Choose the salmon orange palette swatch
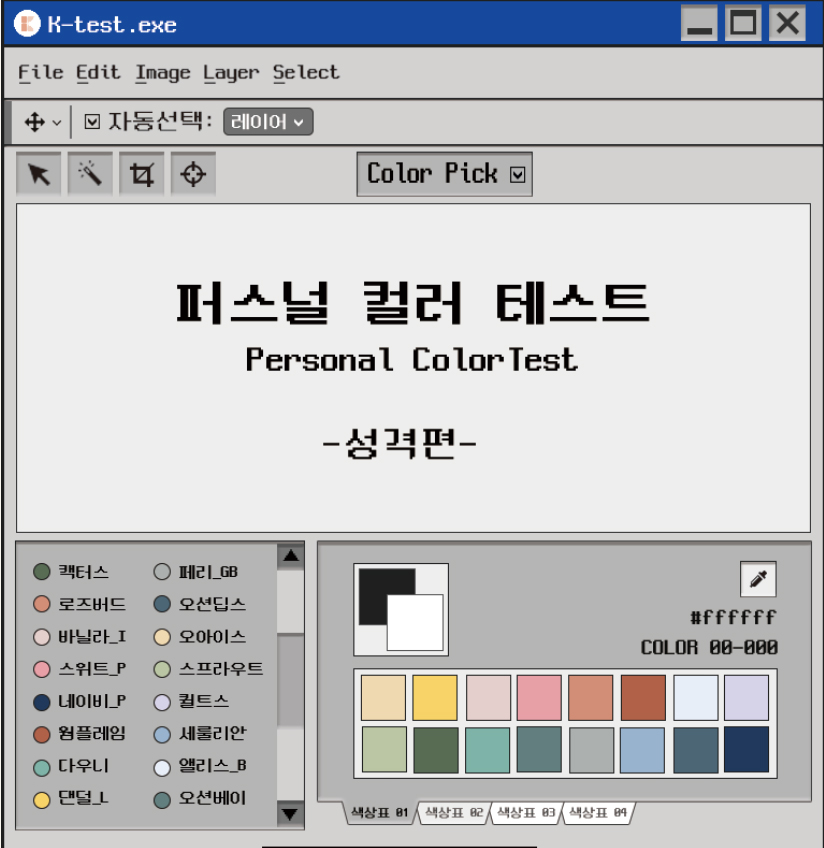Image resolution: width=824 pixels, height=848 pixels. [590, 698]
